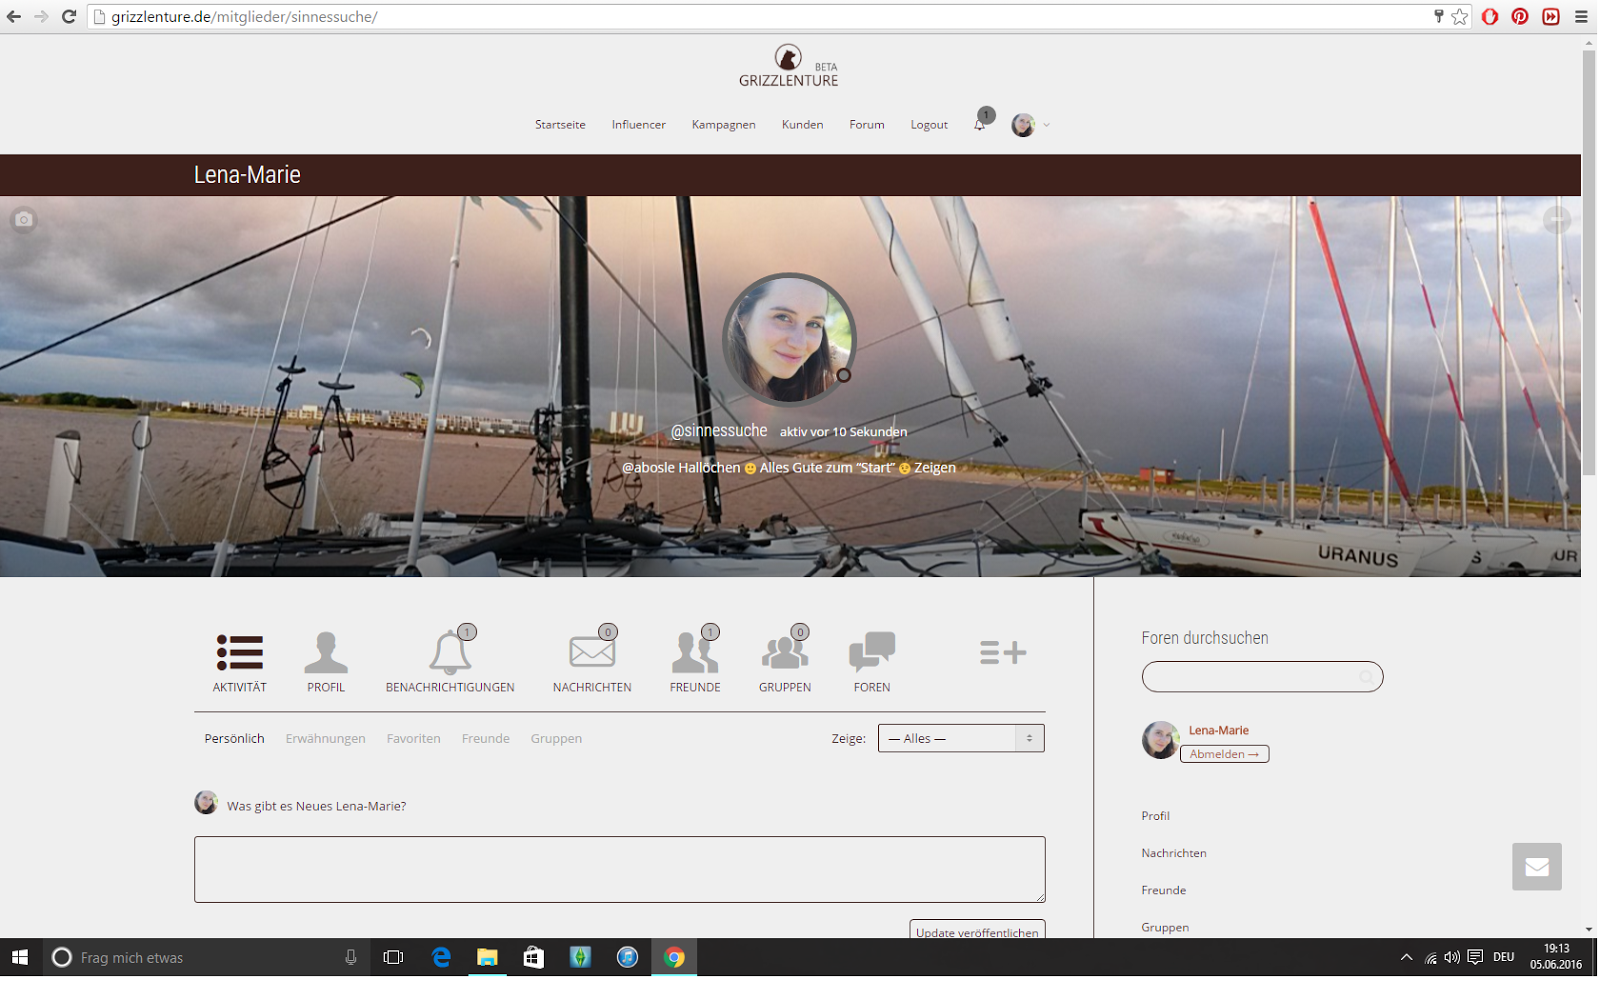This screenshot has width=1600, height=1000.
Task: Click the Pinterest extension icon
Action: pyautogui.click(x=1520, y=16)
